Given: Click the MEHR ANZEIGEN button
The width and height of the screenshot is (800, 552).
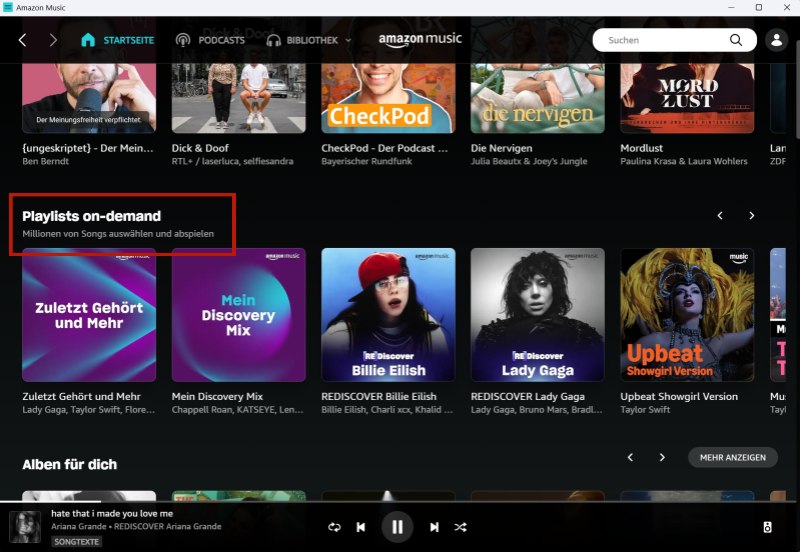Looking at the screenshot, I should tap(733, 458).
